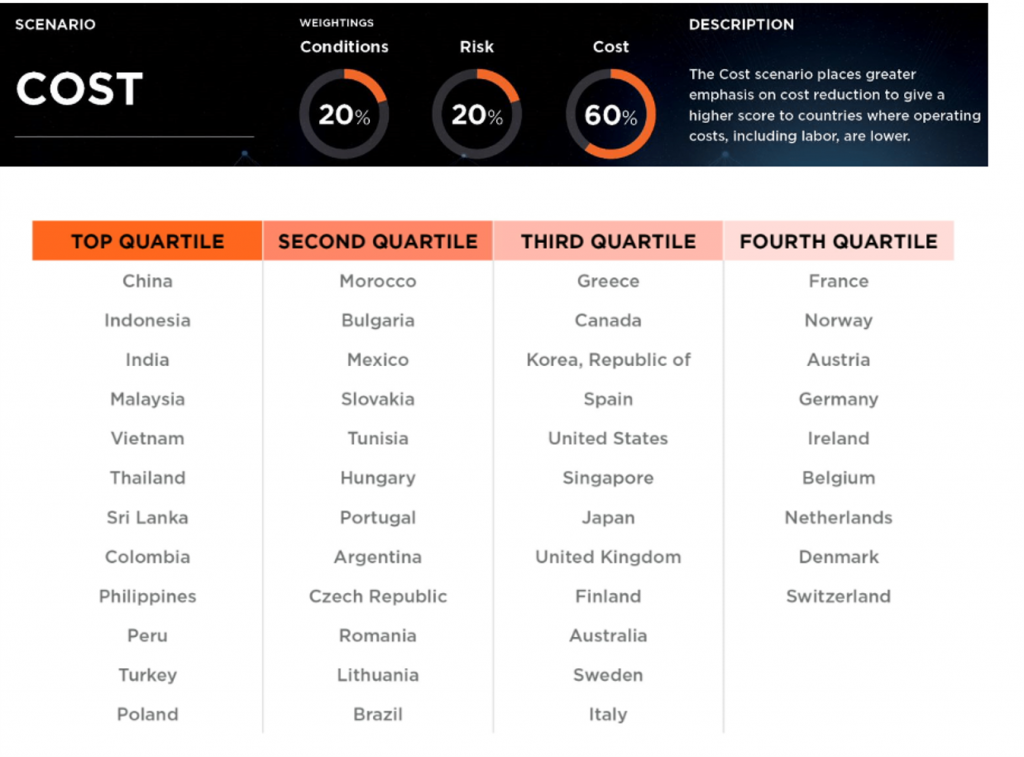Click Korea, Republic of entry
Screen dimensions: 1024x757
(x=608, y=360)
